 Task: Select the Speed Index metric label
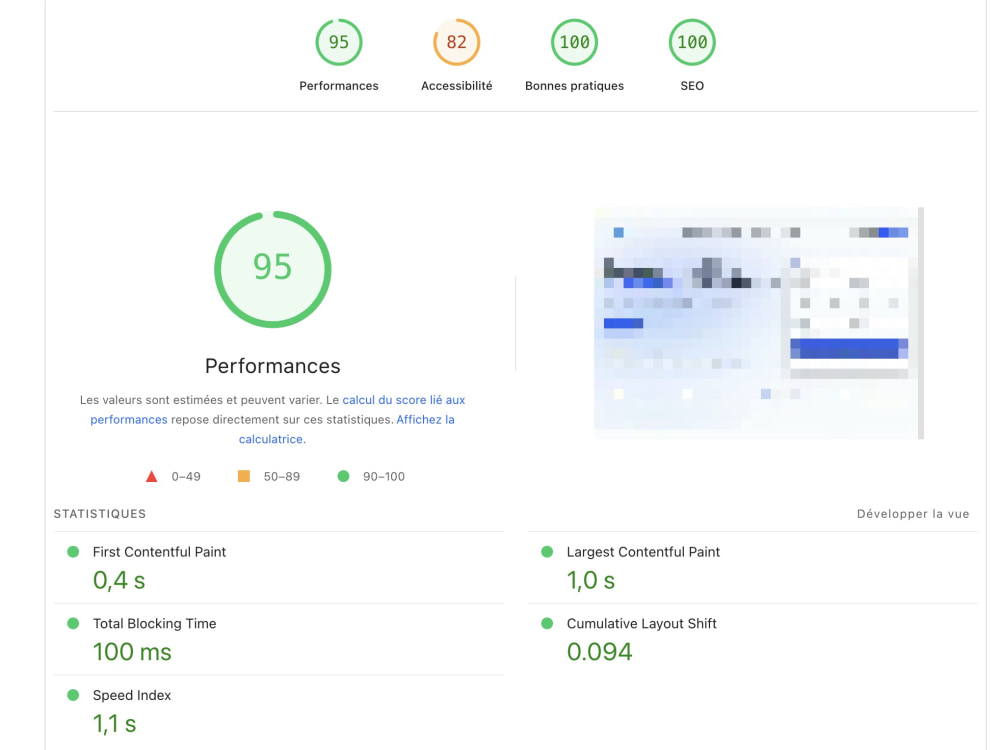(132, 695)
